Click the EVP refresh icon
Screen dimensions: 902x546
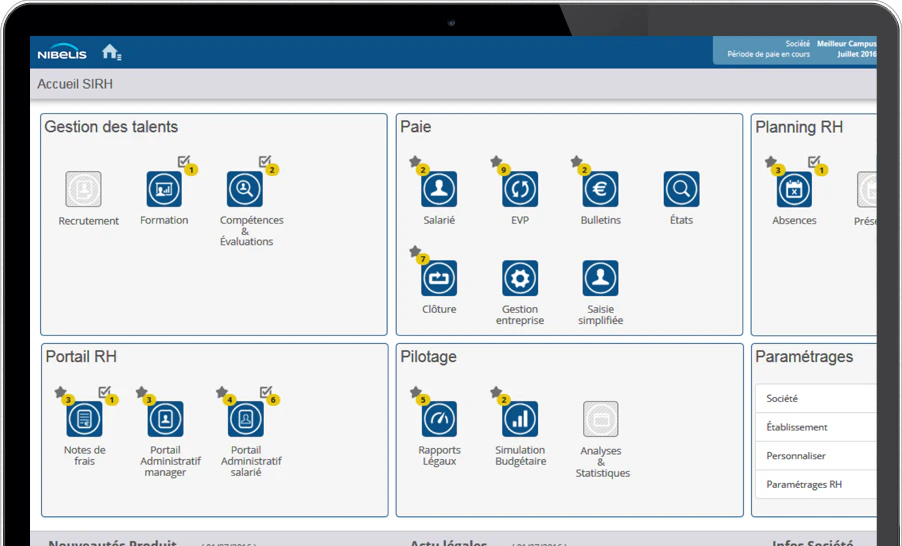(520, 189)
